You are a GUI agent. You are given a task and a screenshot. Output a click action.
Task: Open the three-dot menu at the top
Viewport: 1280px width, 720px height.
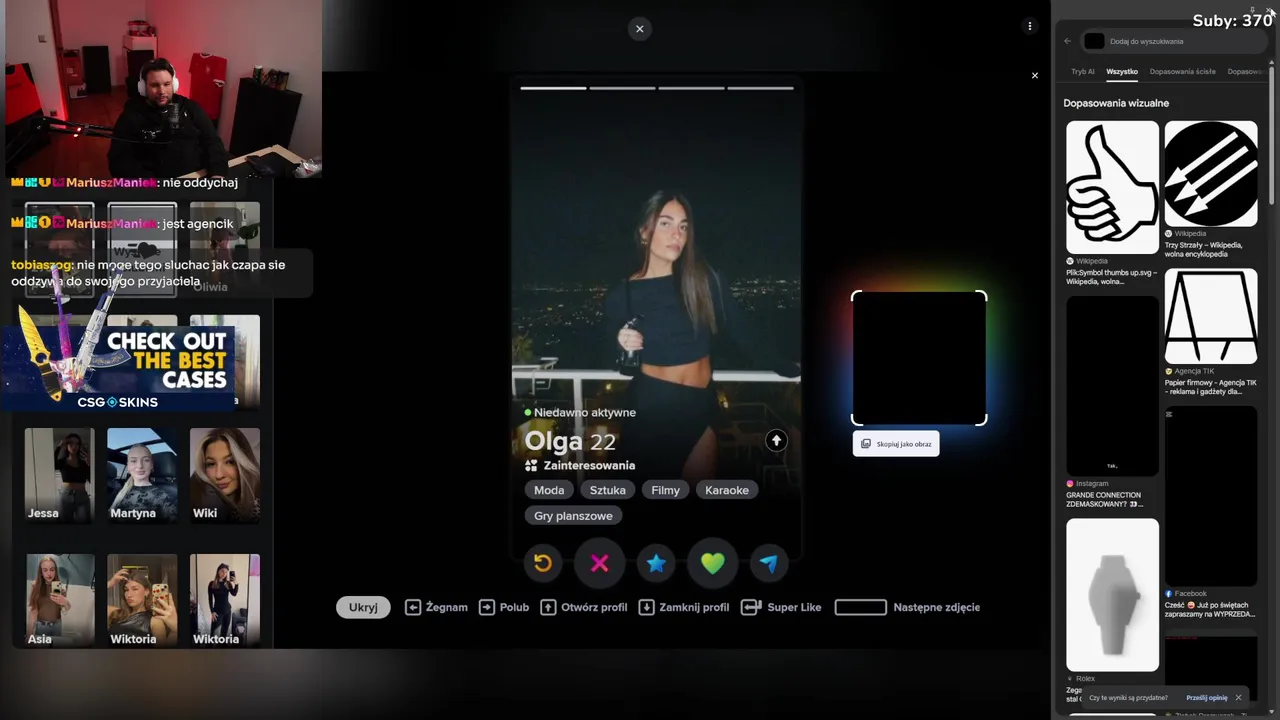[x=1030, y=26]
